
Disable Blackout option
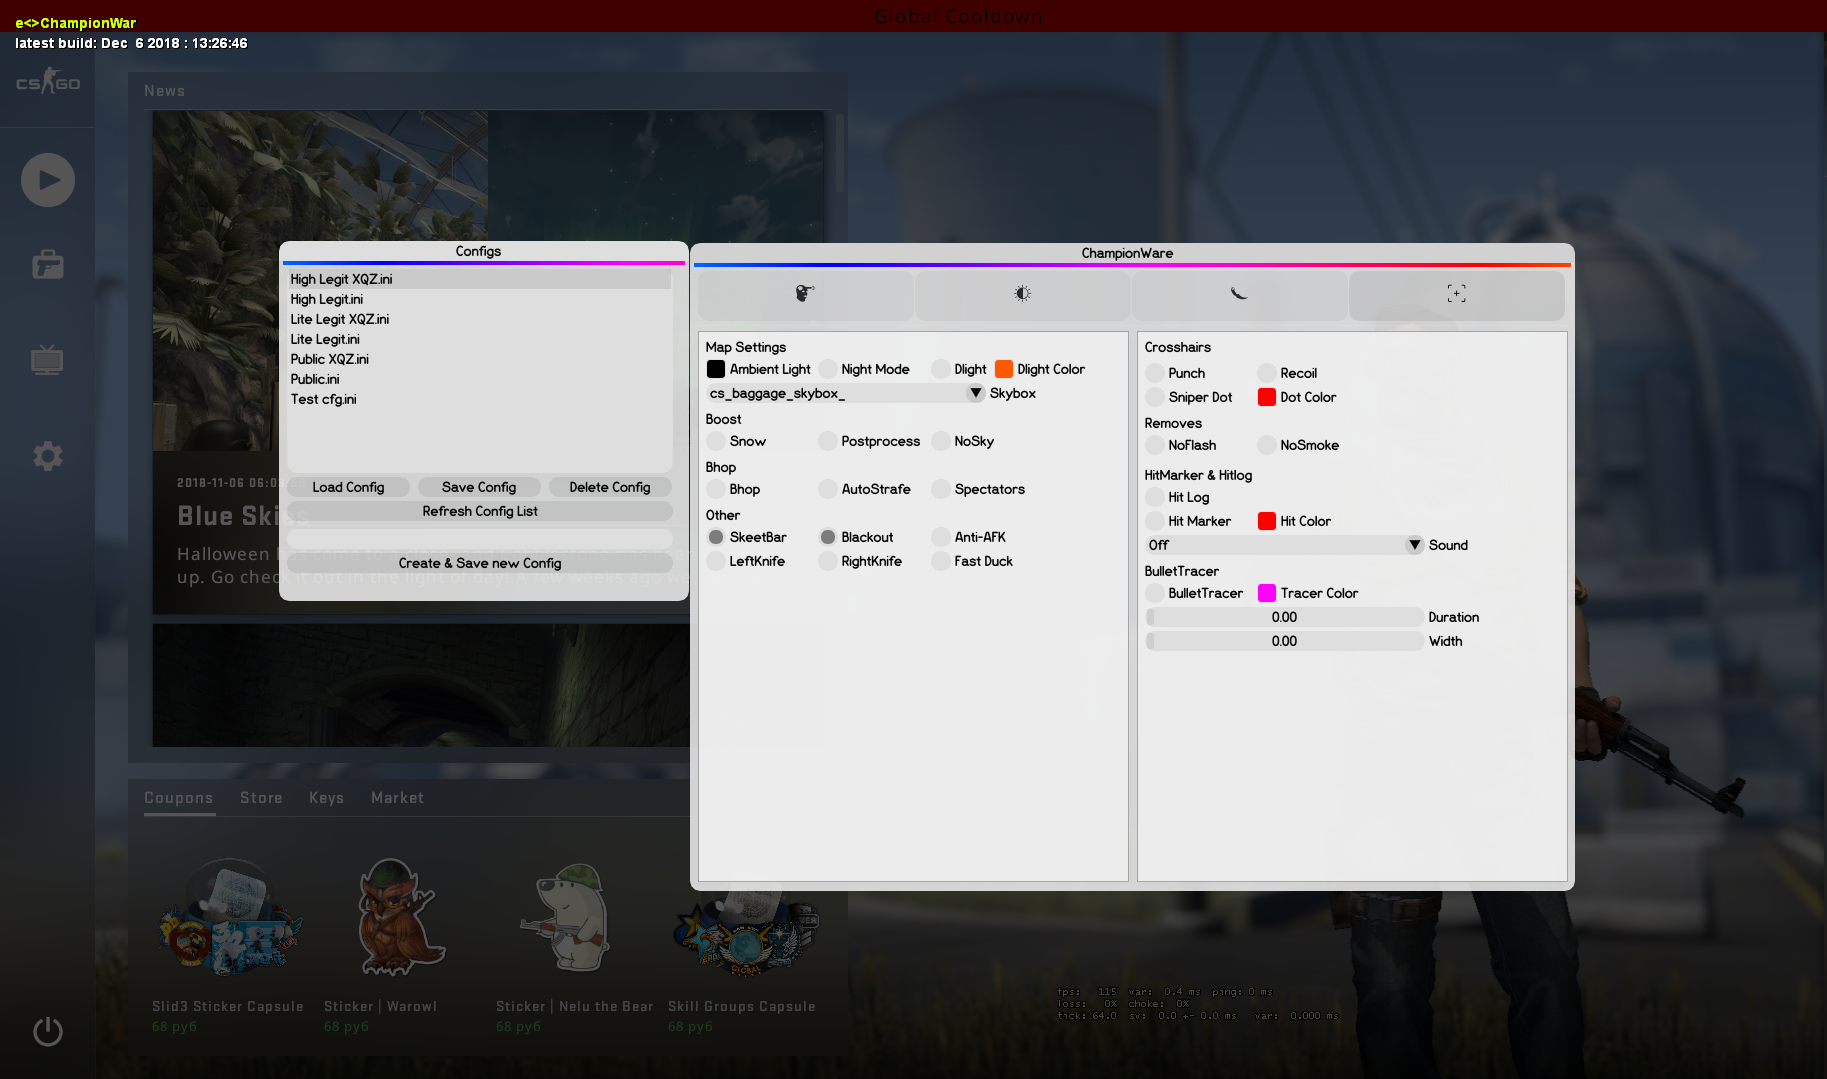pyautogui.click(x=828, y=537)
